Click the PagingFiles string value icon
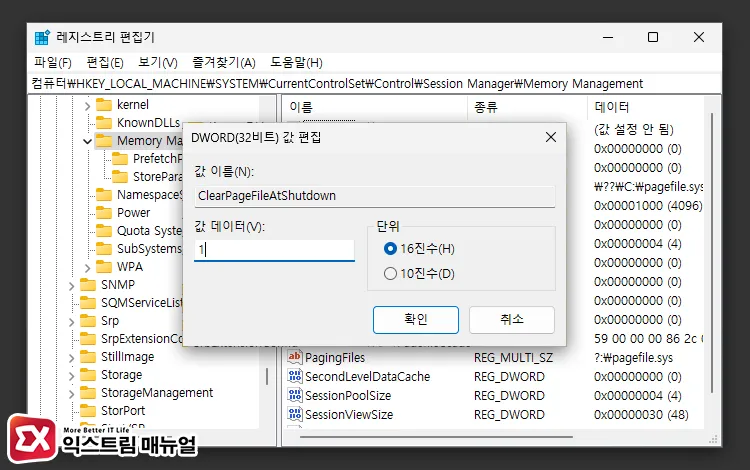Image resolution: width=750 pixels, height=470 pixels. (x=295, y=357)
